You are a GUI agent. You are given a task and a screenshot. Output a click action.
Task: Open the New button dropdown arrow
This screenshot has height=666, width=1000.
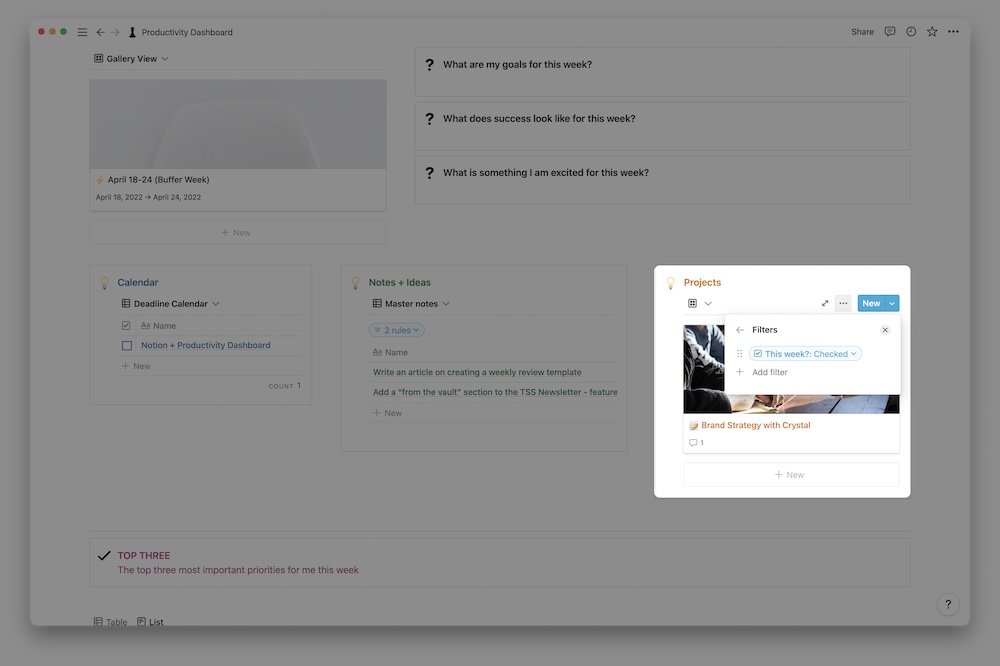(892, 304)
